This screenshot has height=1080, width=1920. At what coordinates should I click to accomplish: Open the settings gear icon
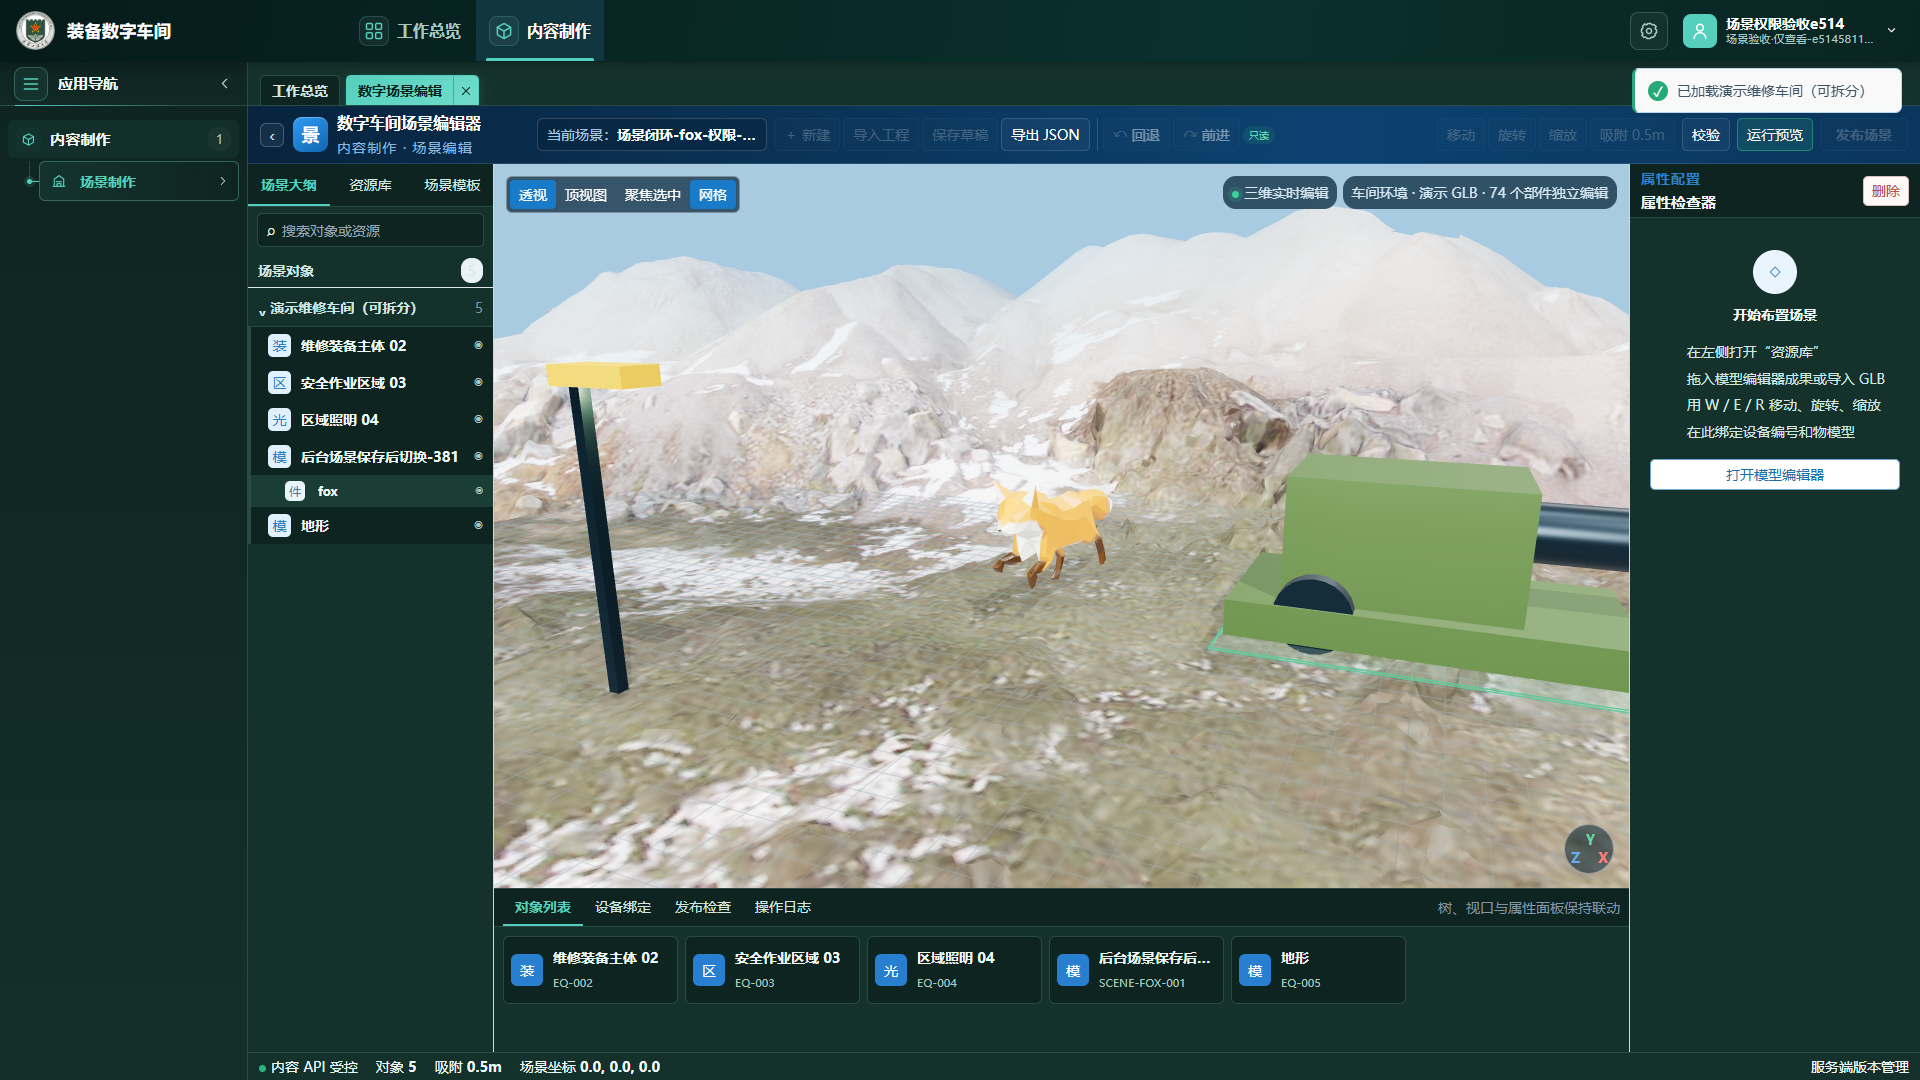click(x=1649, y=31)
